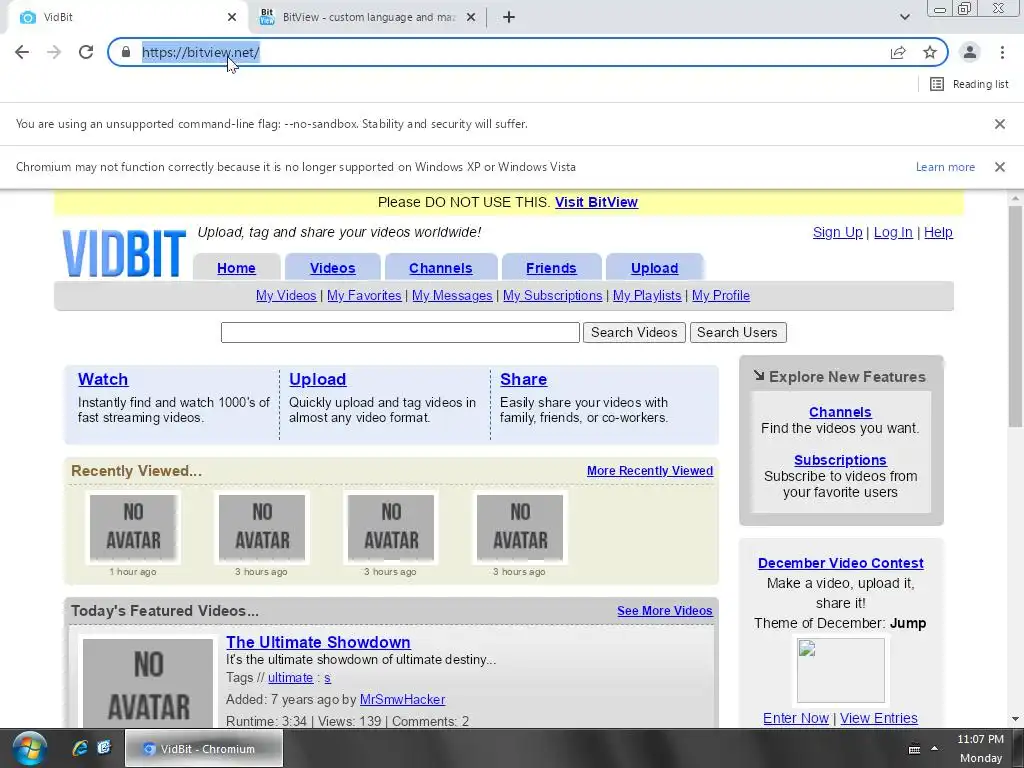Open the Videos navigation tab
Image resolution: width=1024 pixels, height=768 pixels.
(x=332, y=268)
